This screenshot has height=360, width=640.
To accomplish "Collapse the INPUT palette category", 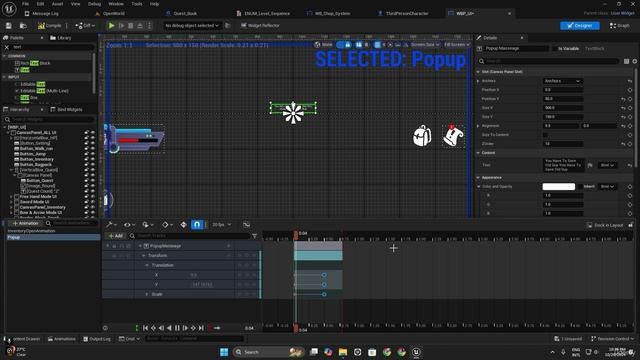I will (4, 77).
